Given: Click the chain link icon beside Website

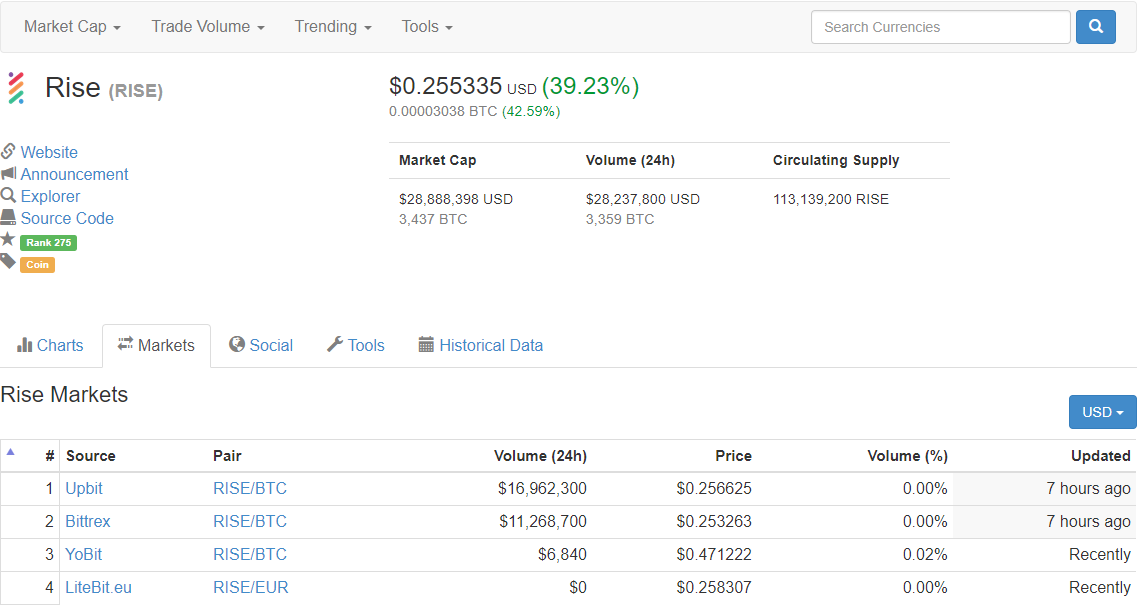Looking at the screenshot, I should [x=8, y=152].
